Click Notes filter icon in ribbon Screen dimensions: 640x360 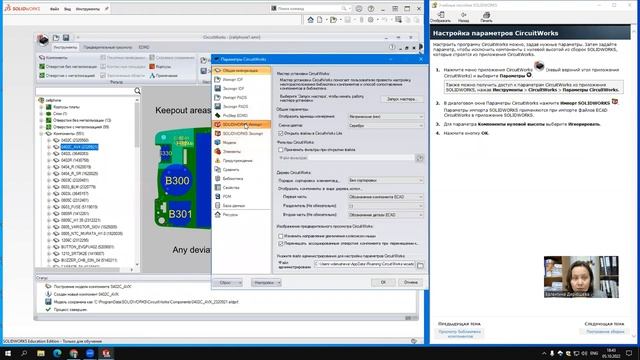click(x=152, y=76)
